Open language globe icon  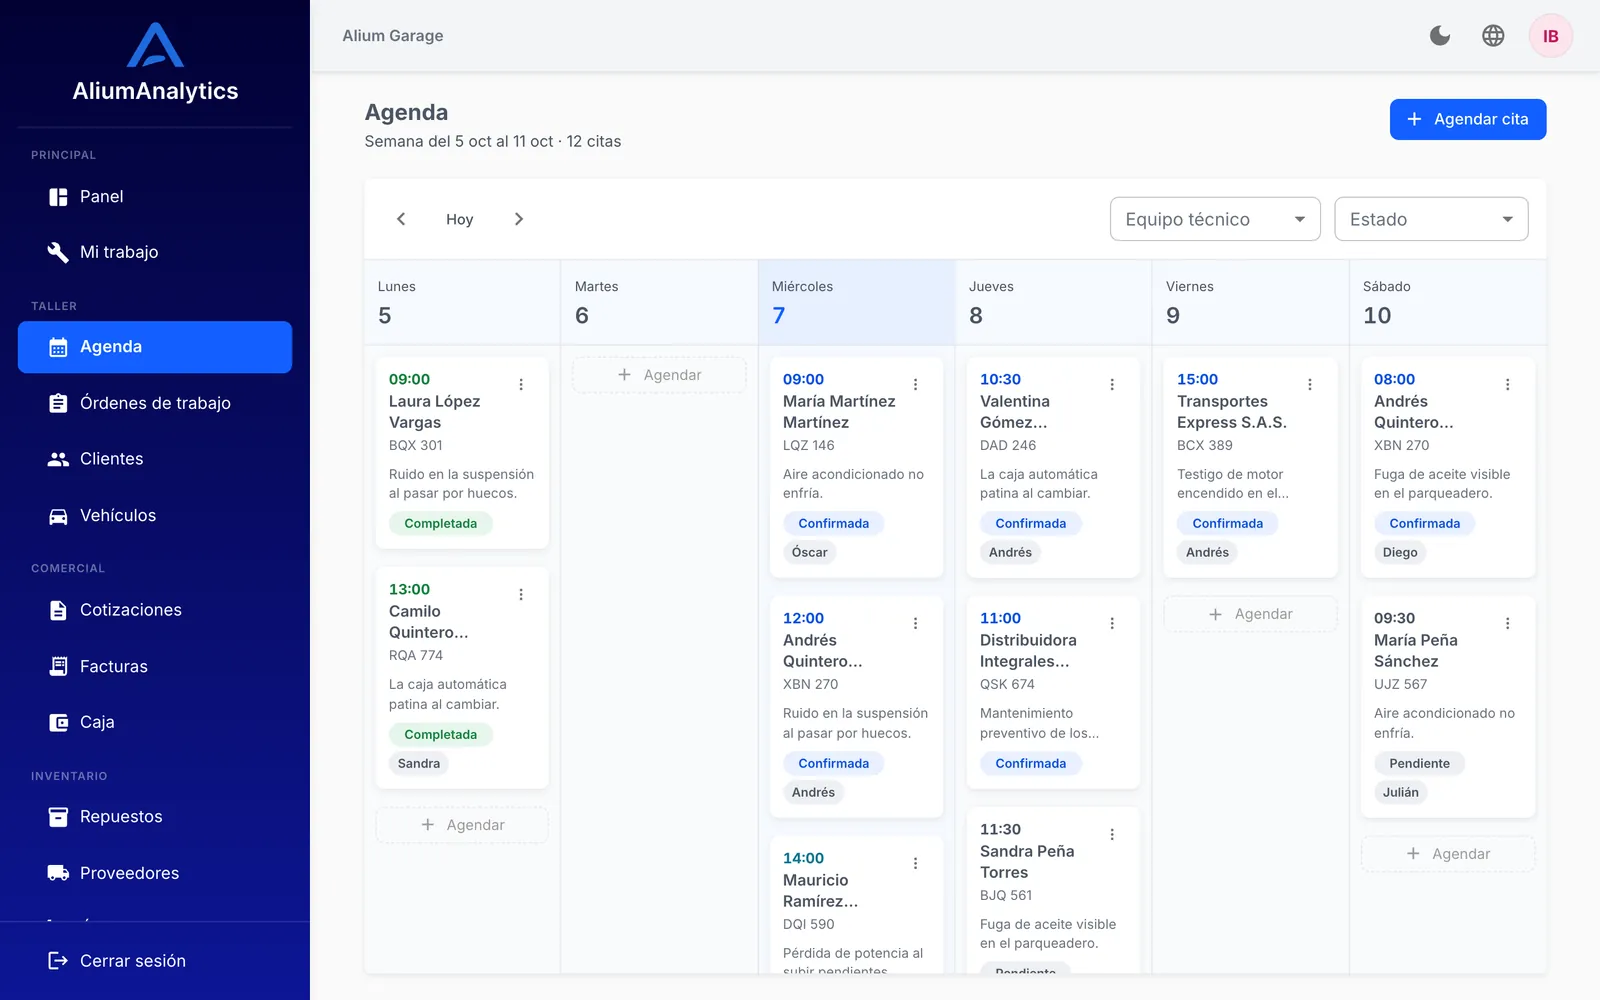tap(1493, 36)
